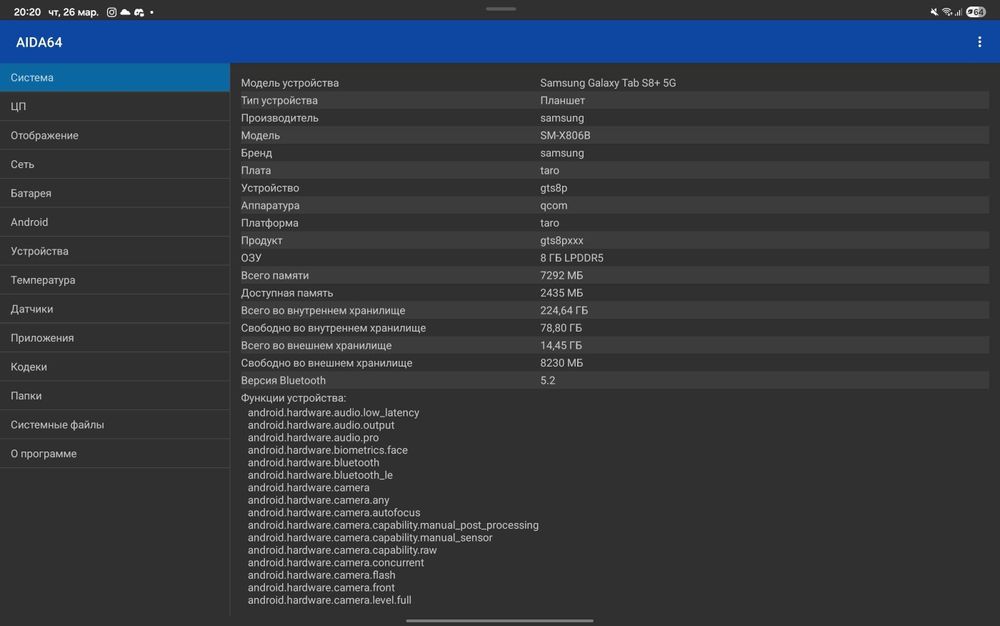Viewport: 1000px width, 626px height.
Task: Open the Датчики section
Action: pyautogui.click(x=115, y=309)
